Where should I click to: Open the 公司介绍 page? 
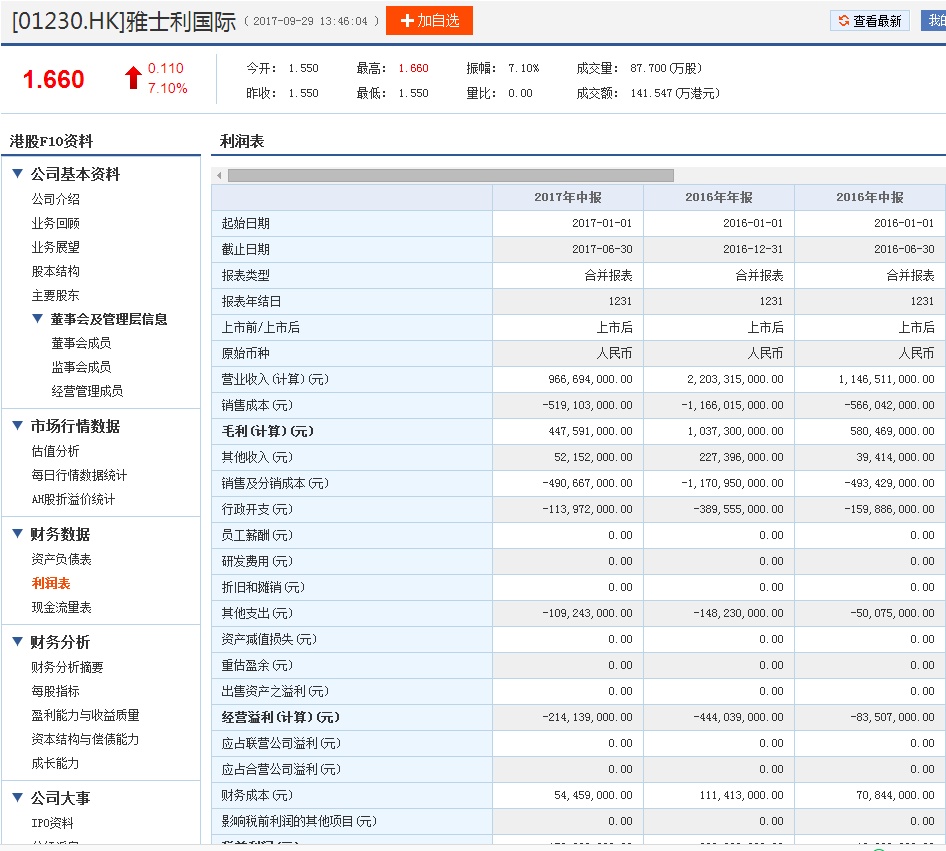pyautogui.click(x=56, y=199)
